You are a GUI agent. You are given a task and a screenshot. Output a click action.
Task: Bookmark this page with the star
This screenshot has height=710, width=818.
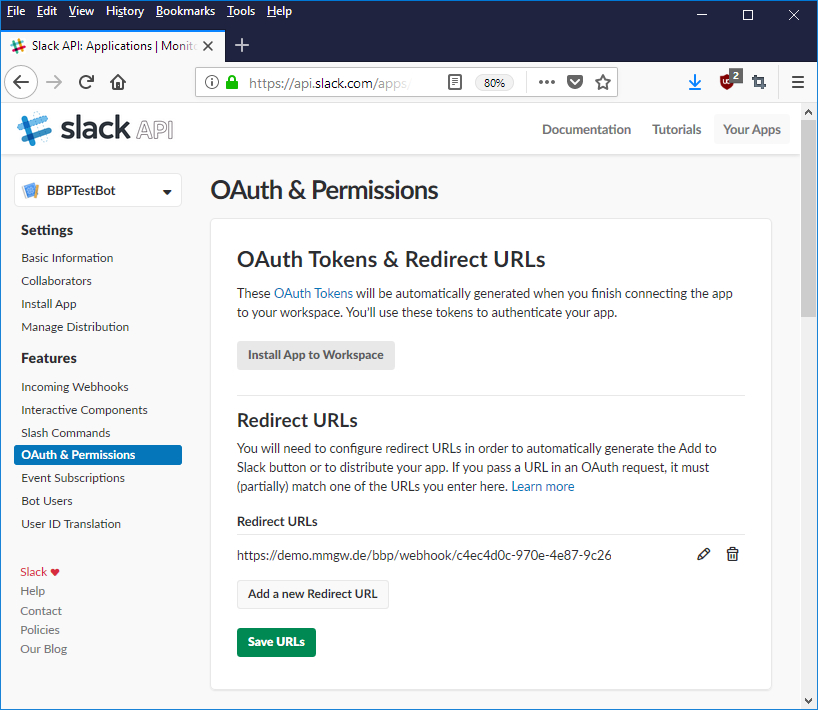[603, 82]
